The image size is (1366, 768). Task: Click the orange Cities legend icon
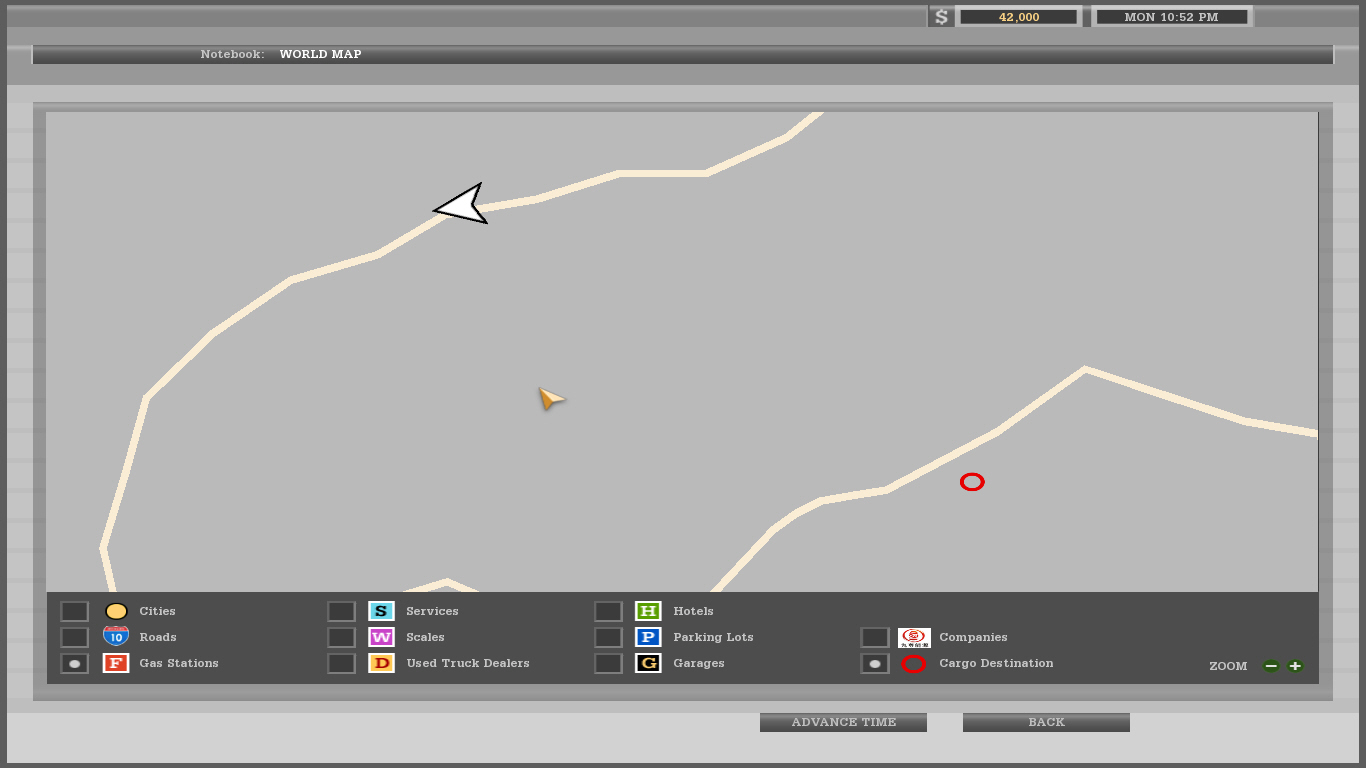(116, 611)
